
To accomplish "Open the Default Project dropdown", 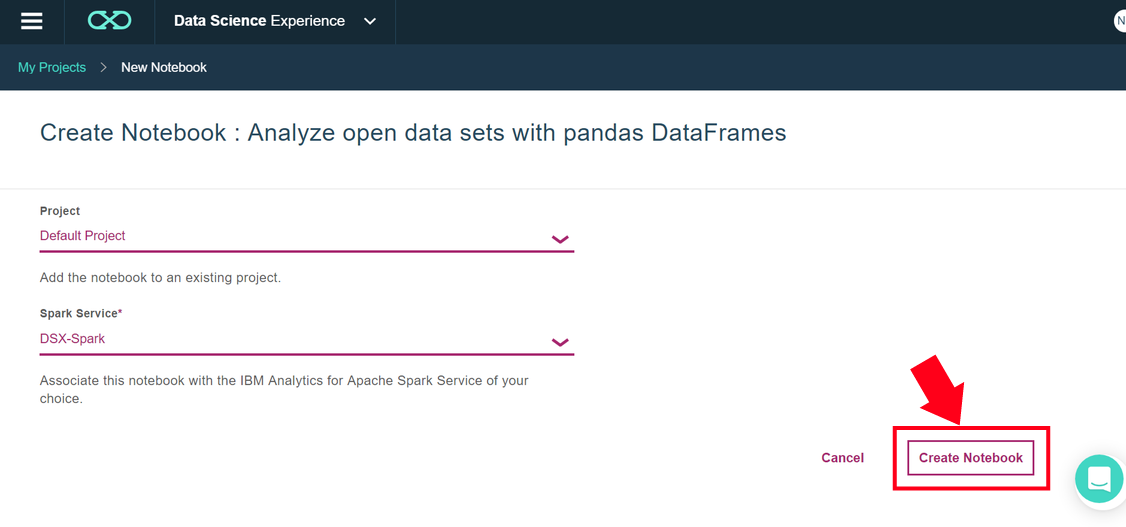I will 307,236.
